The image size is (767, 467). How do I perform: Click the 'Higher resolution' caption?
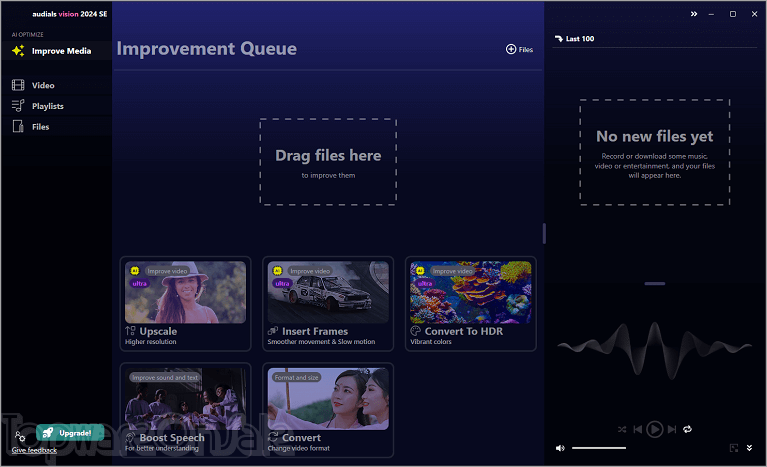click(x=151, y=342)
